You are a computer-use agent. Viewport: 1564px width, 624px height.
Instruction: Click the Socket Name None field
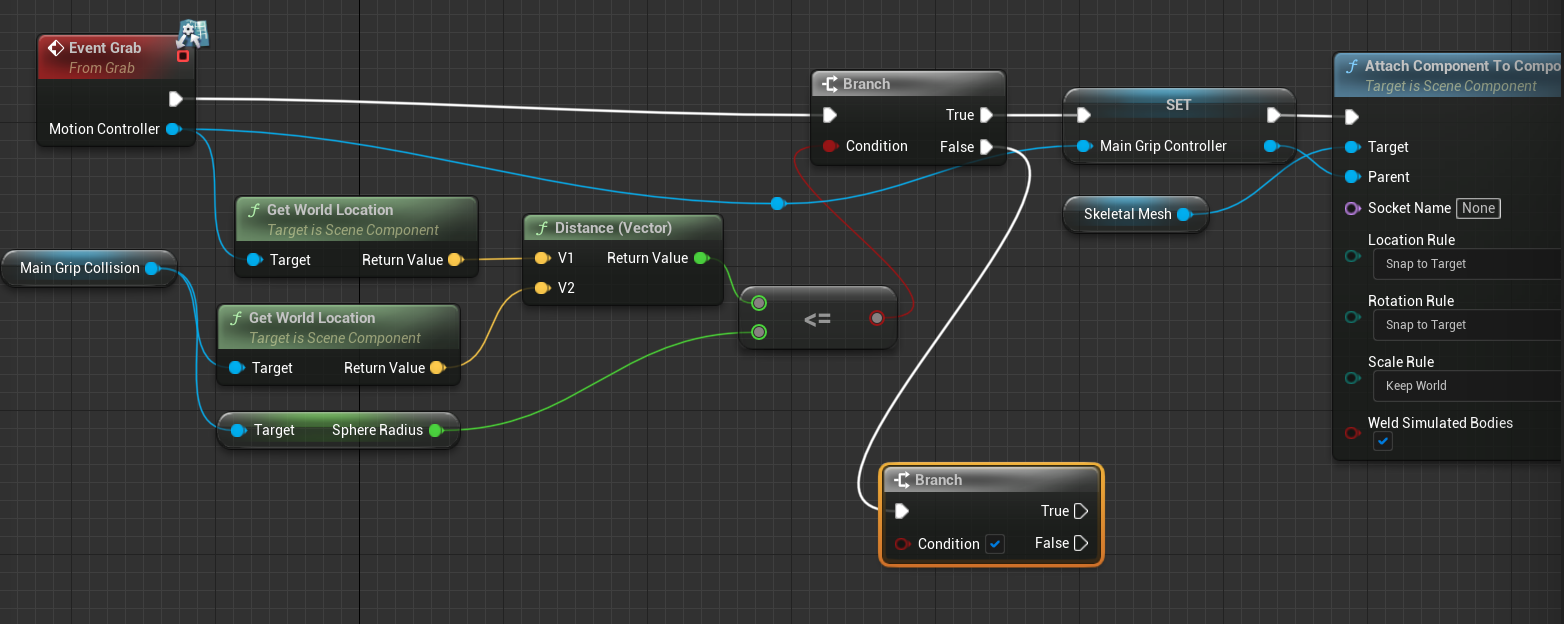1477,208
